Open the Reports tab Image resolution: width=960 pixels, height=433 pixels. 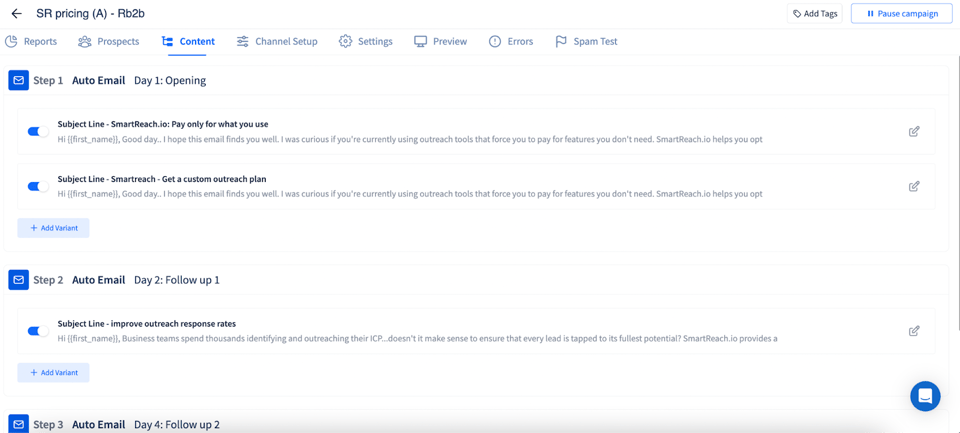click(31, 42)
